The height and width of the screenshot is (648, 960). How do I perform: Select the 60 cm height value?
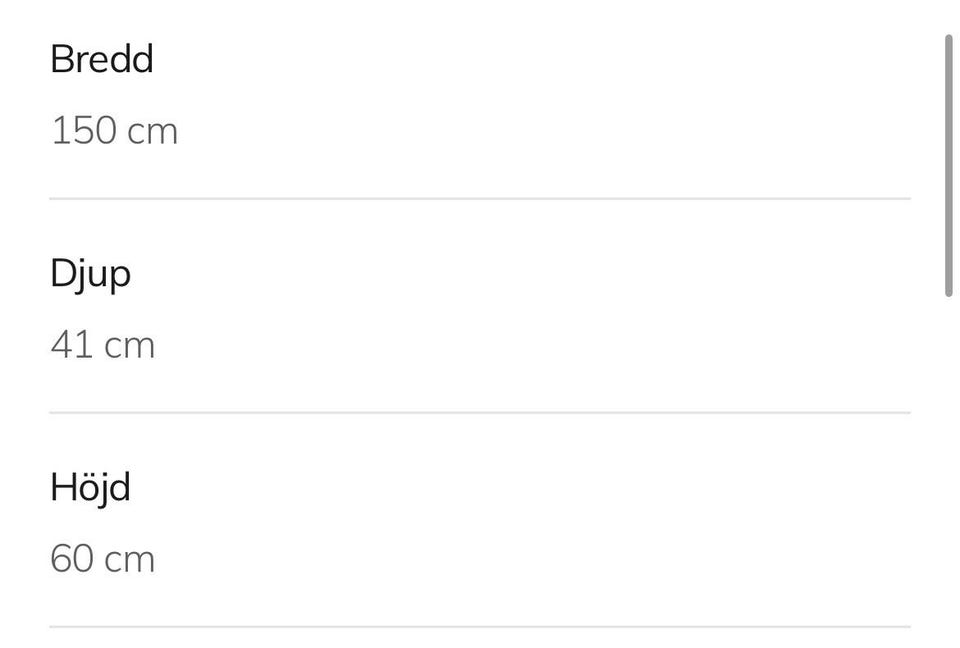103,559
